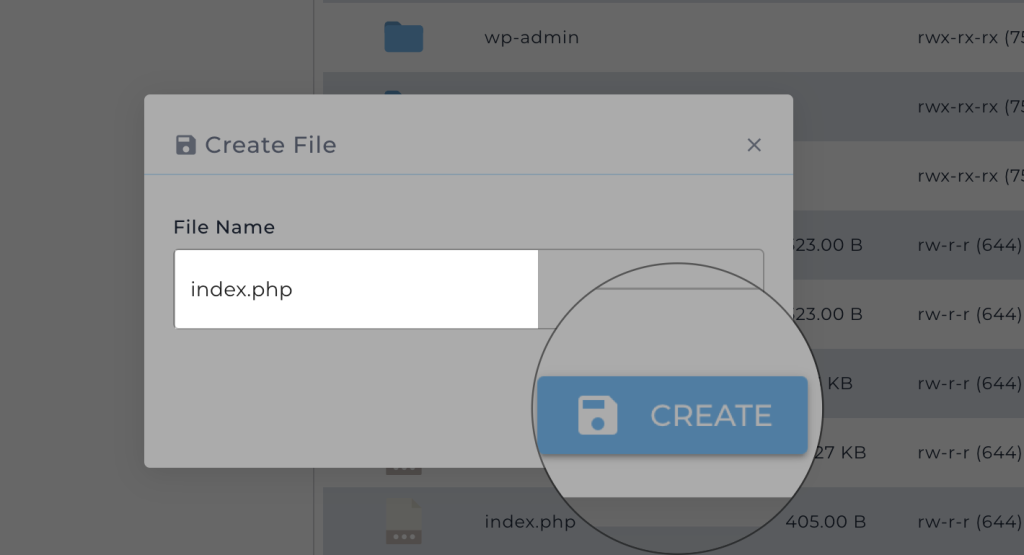Click the wp-admin rwx-rx-rx permissions value
The image size is (1024, 555).
pos(969,38)
